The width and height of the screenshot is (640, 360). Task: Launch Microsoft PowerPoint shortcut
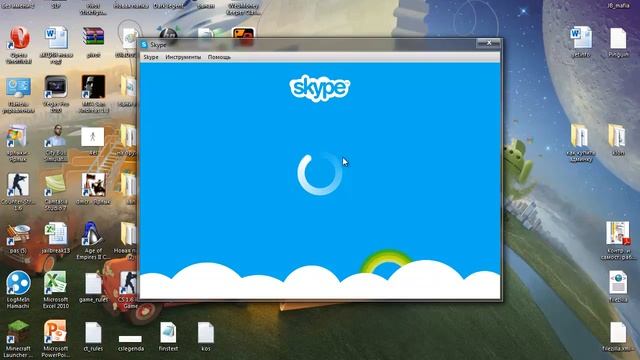pyautogui.click(x=56, y=339)
